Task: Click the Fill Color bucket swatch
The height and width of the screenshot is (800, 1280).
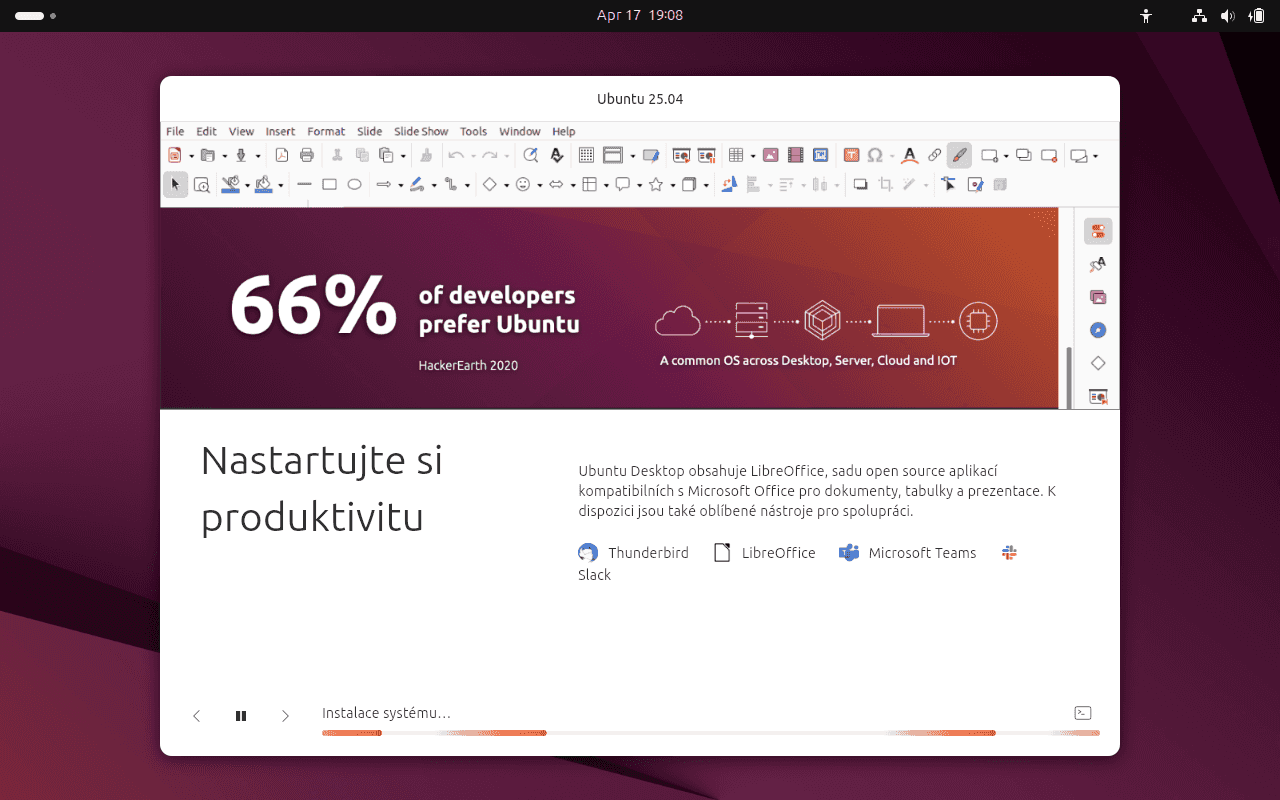Action: click(264, 184)
